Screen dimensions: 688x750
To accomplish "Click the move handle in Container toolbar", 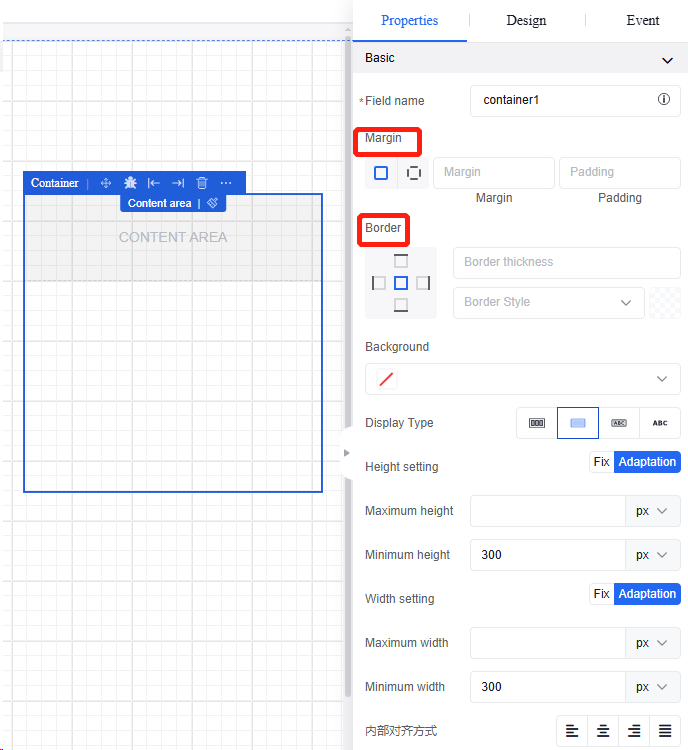I will (x=106, y=183).
